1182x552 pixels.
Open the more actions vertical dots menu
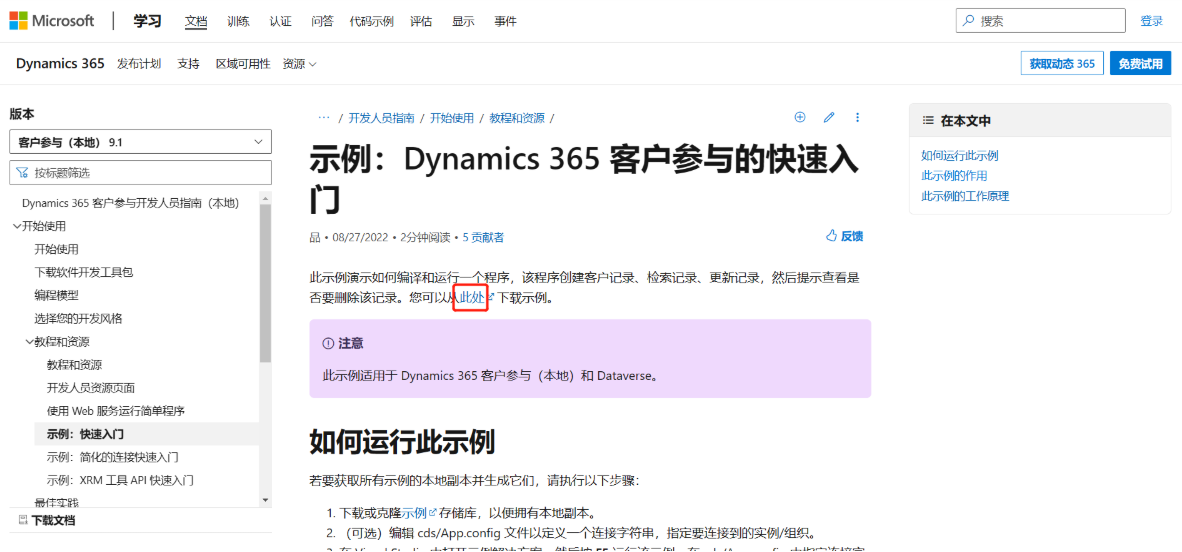(857, 117)
